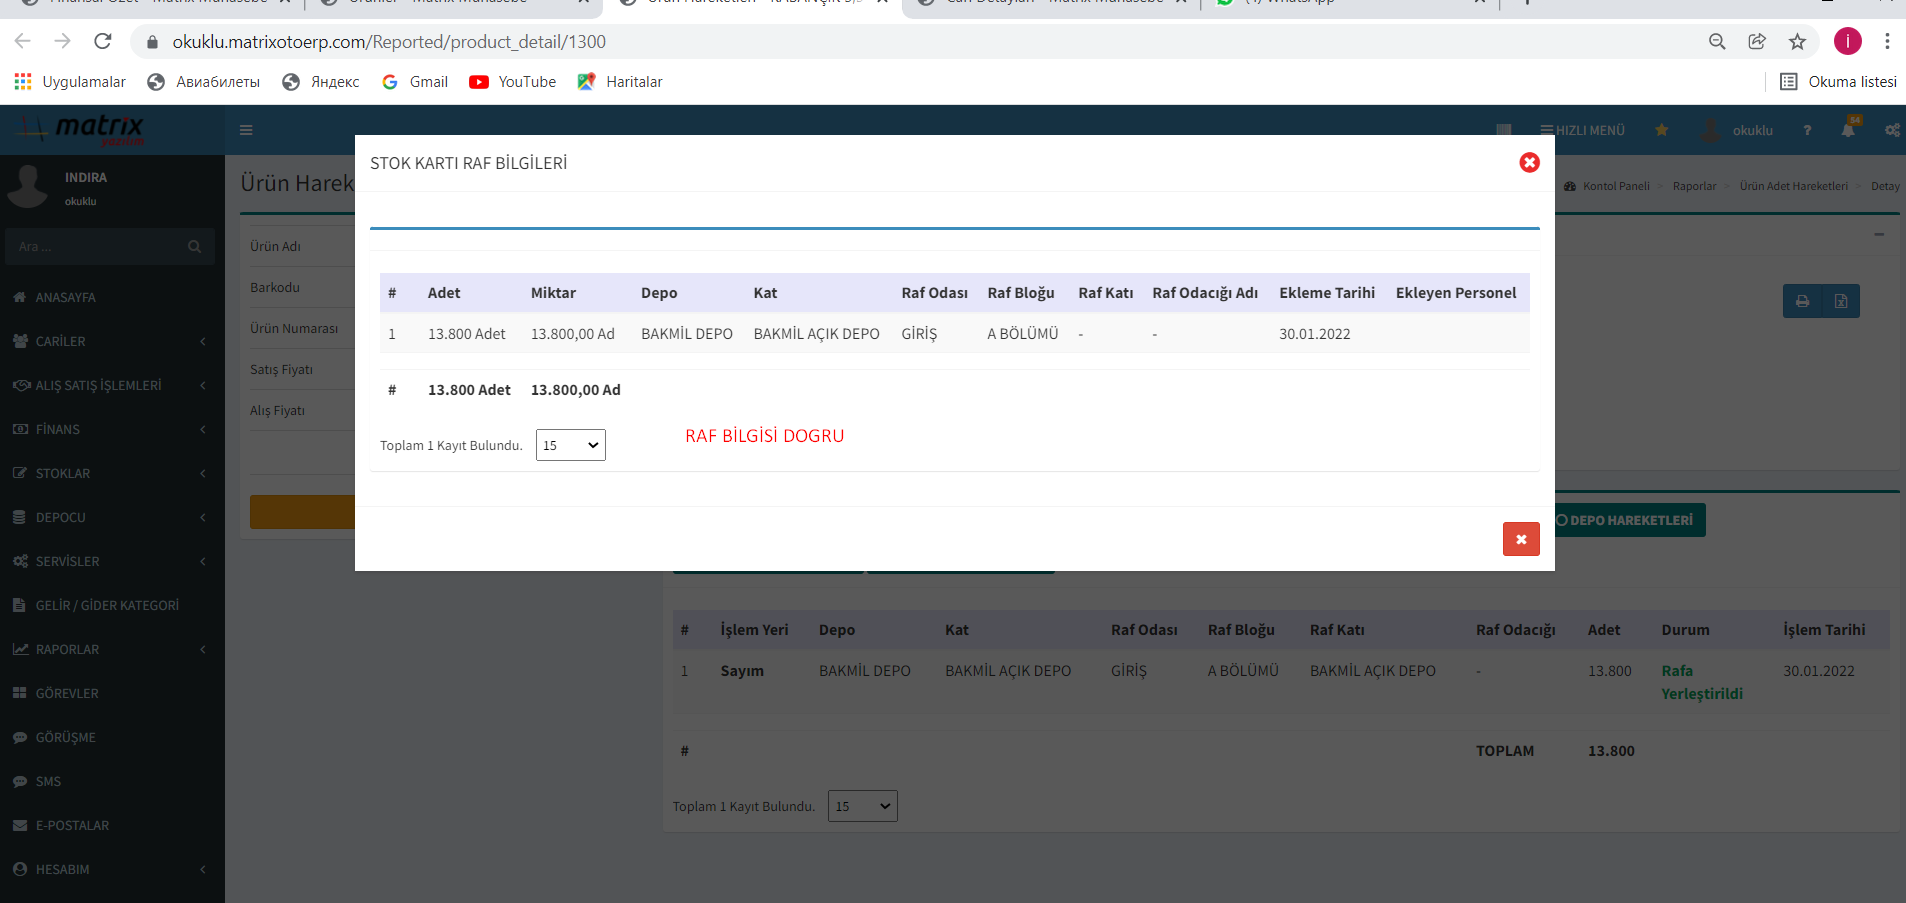
Task: Expand the CARİLER sidebar menu
Action: 110,341
